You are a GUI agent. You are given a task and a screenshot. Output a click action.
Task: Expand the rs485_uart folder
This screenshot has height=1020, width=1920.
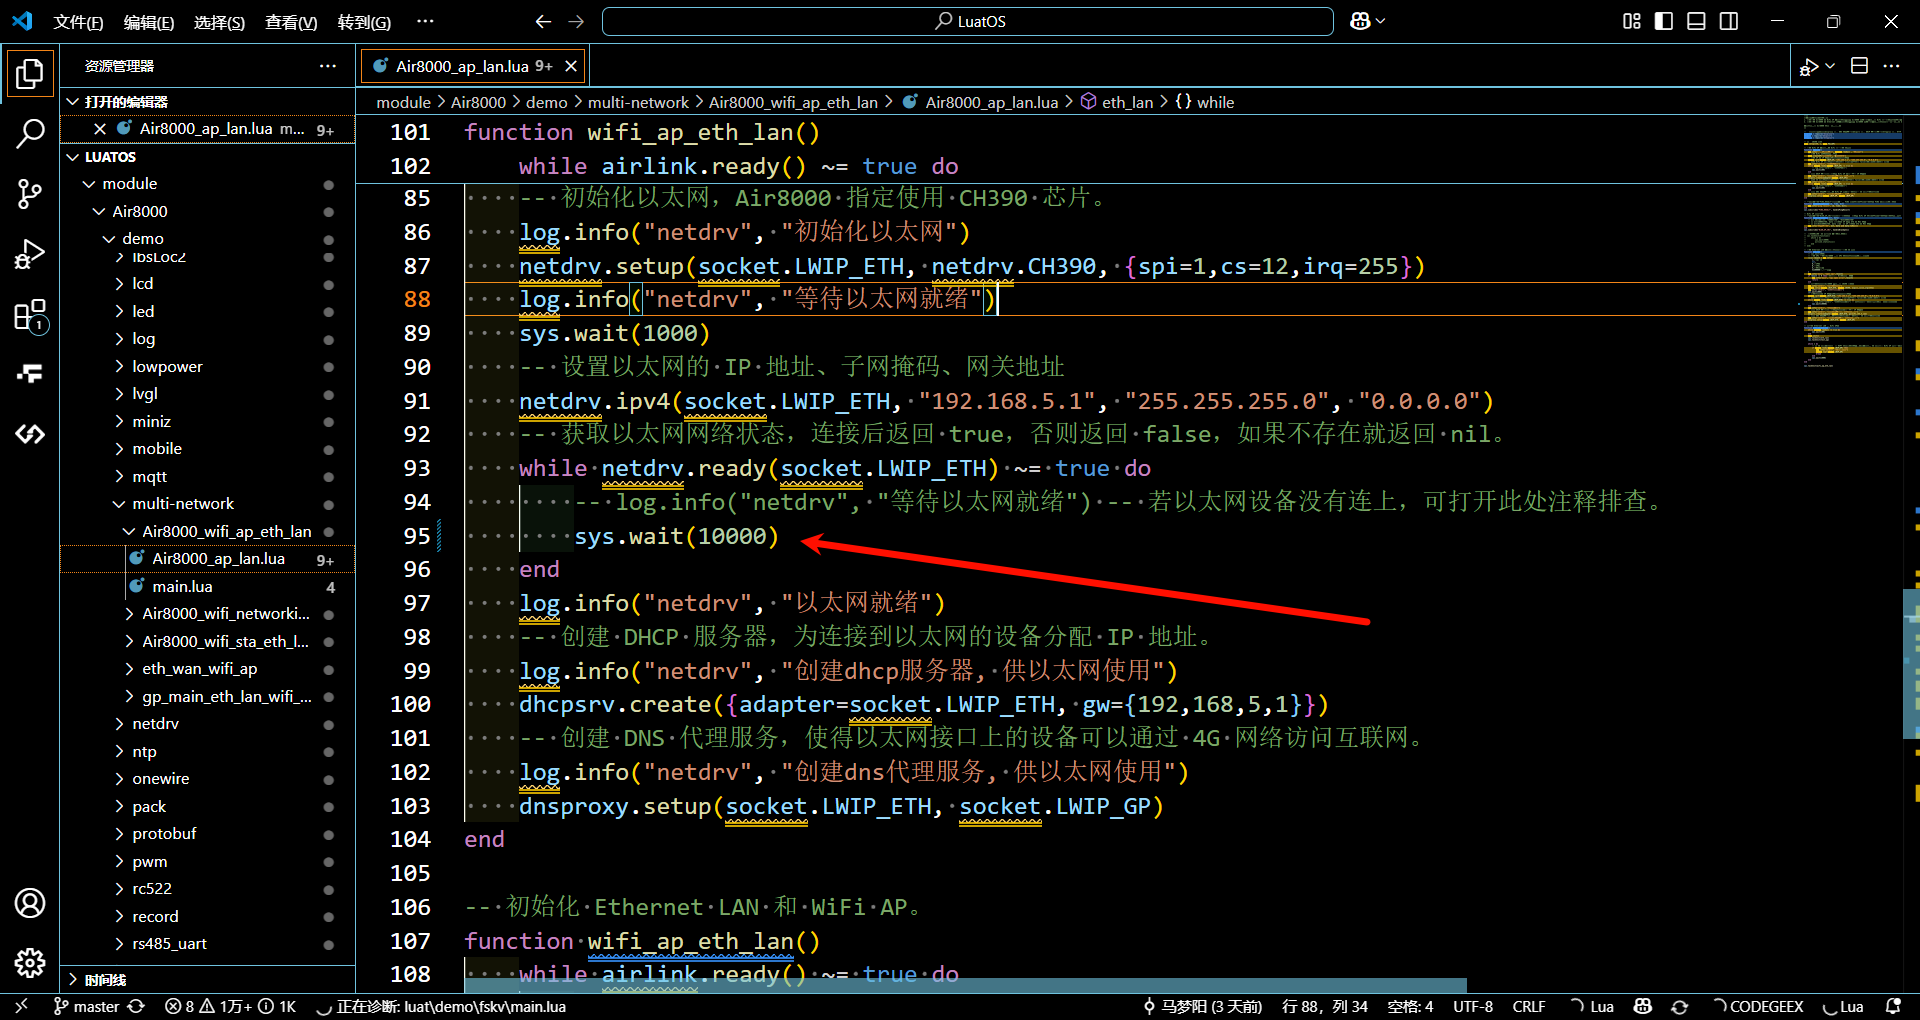coord(208,944)
